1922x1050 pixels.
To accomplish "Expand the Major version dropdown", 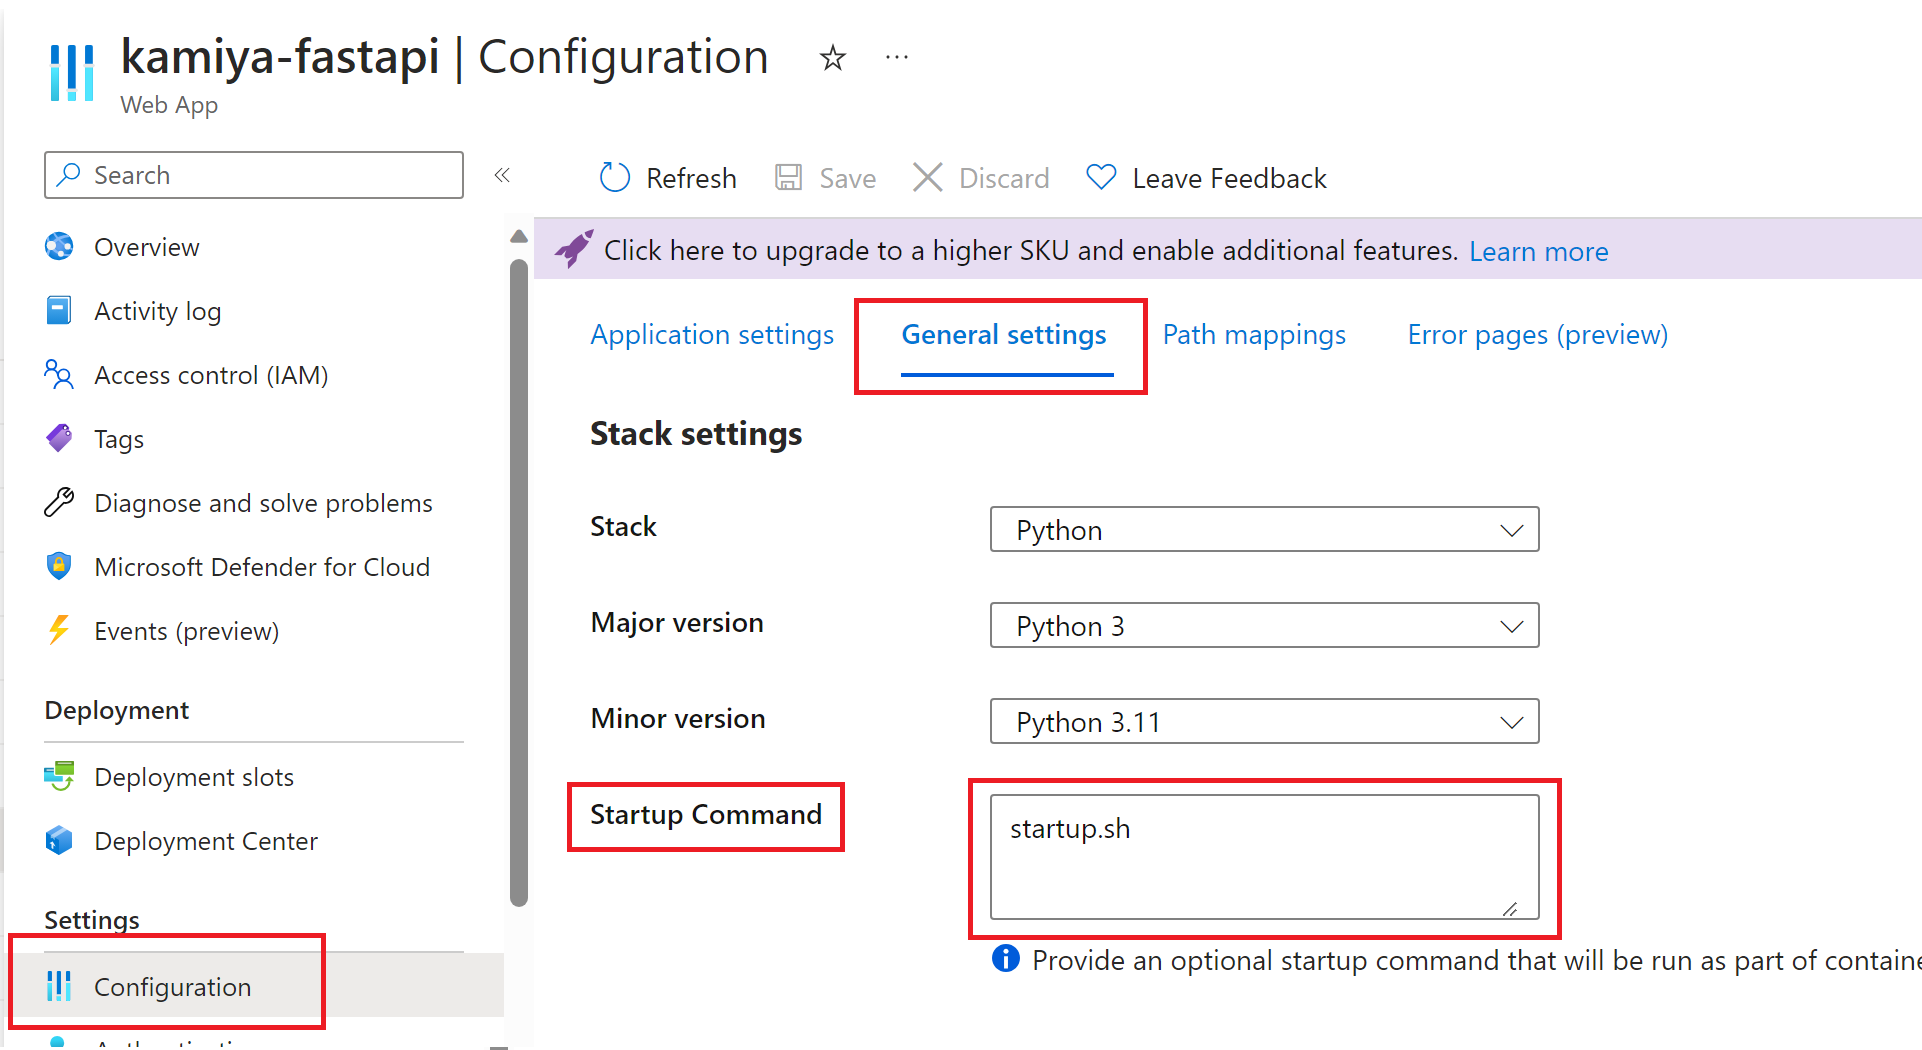I will coord(1264,626).
